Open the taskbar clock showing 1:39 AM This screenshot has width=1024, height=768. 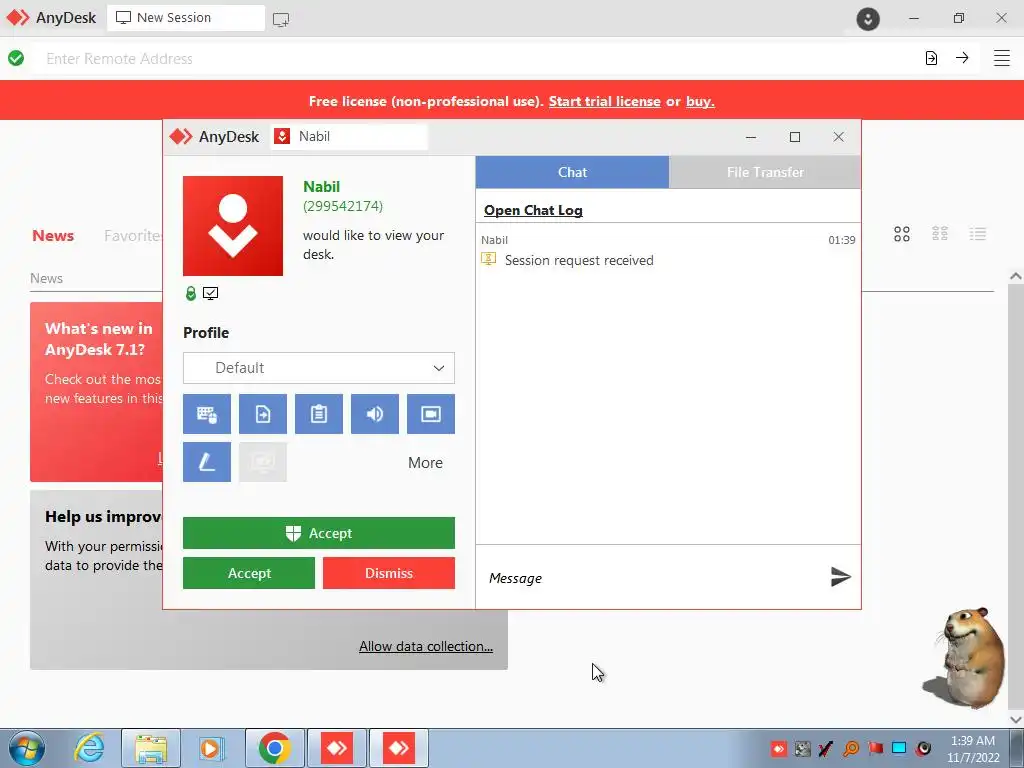point(973,748)
